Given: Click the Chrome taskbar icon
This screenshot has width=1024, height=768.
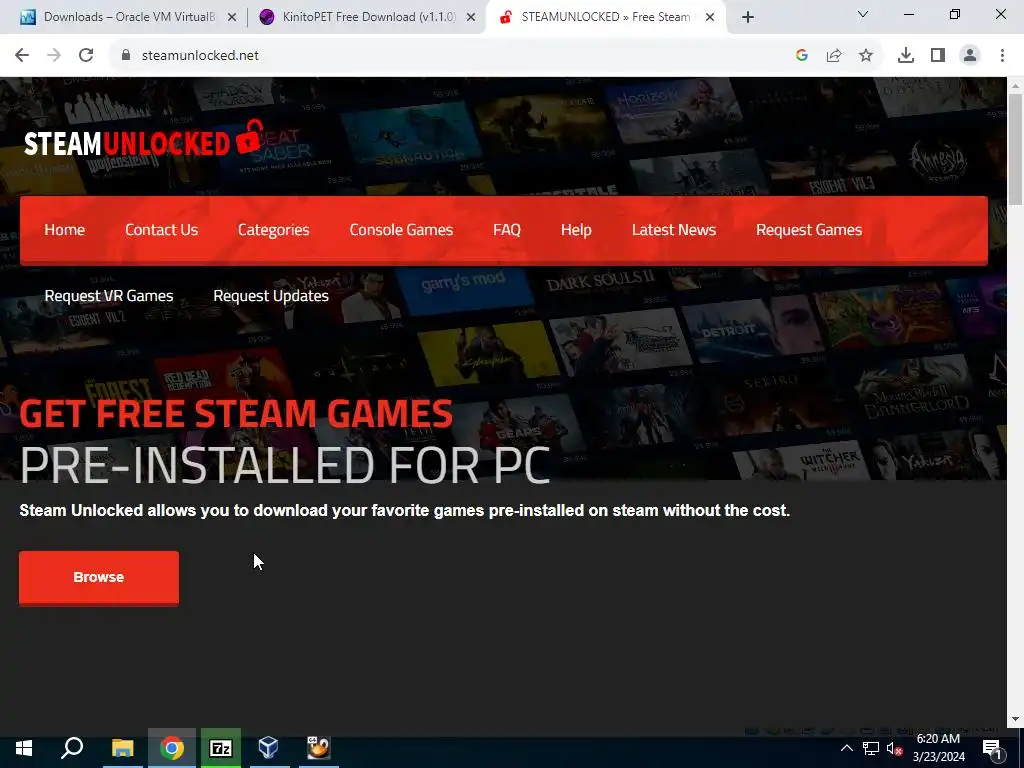Looking at the screenshot, I should [172, 748].
